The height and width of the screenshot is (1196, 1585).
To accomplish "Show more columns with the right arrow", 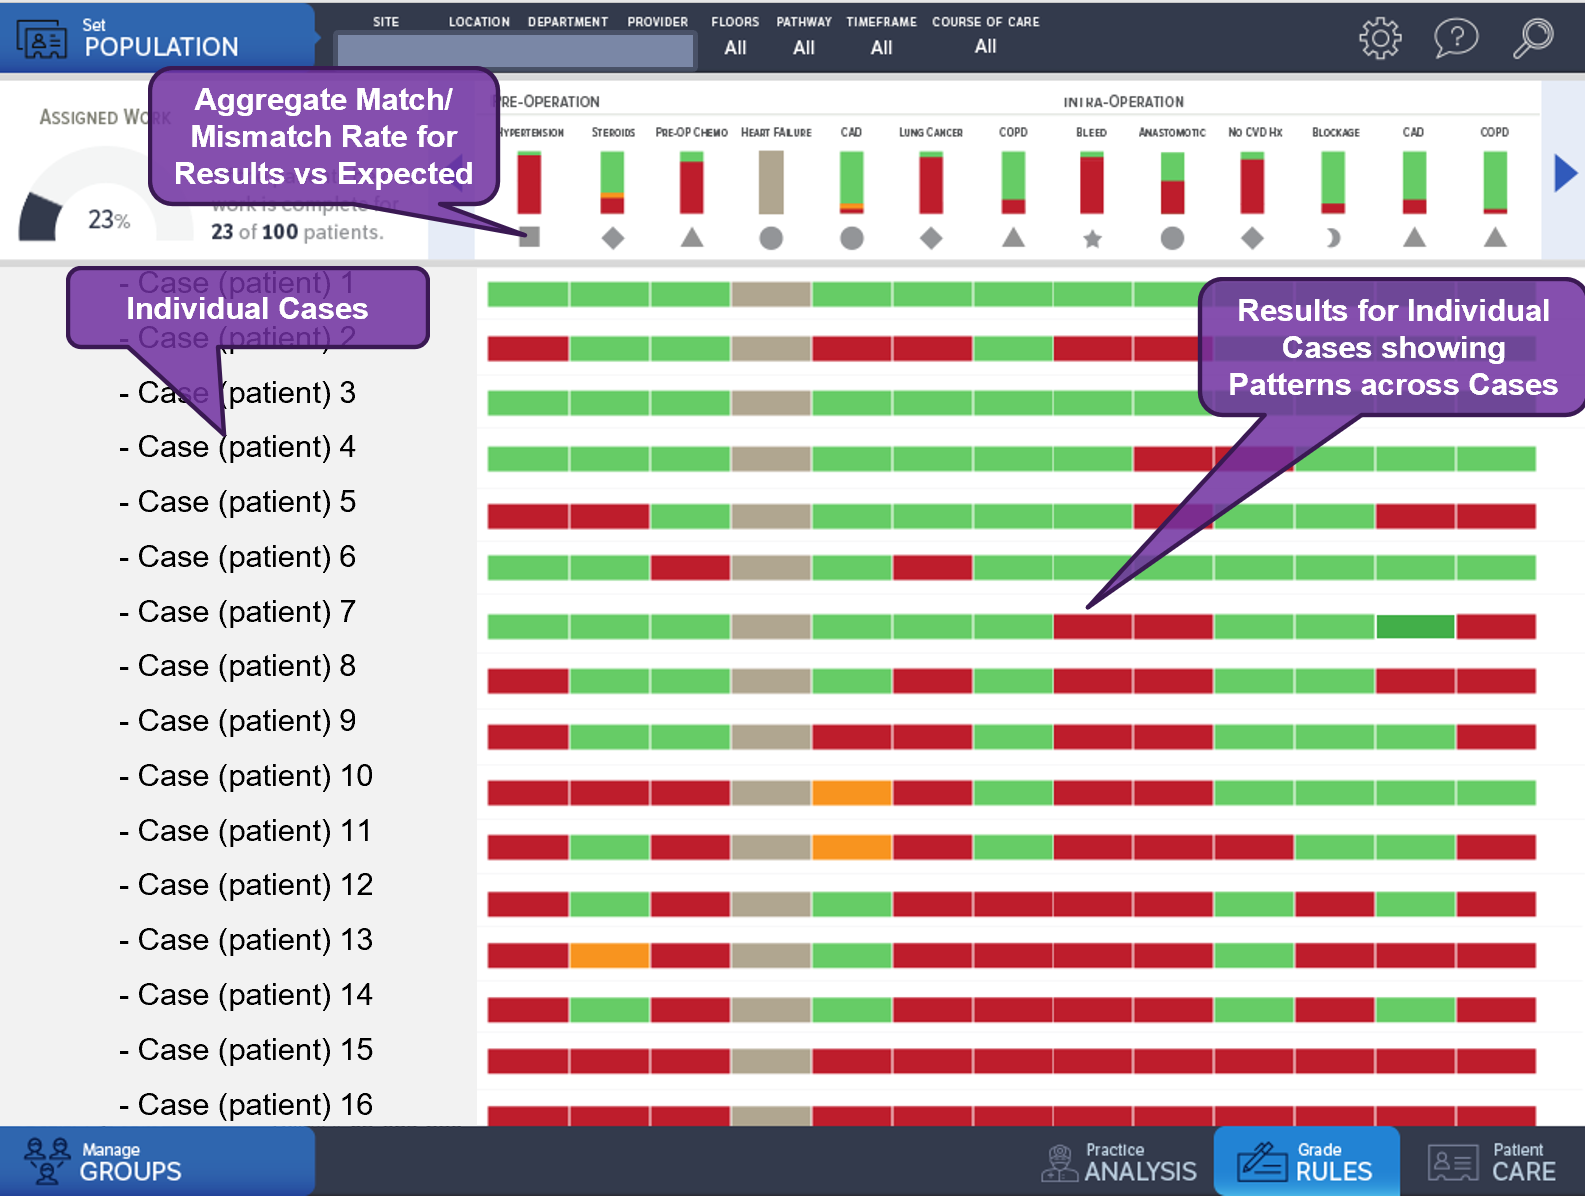I will click(x=1565, y=173).
